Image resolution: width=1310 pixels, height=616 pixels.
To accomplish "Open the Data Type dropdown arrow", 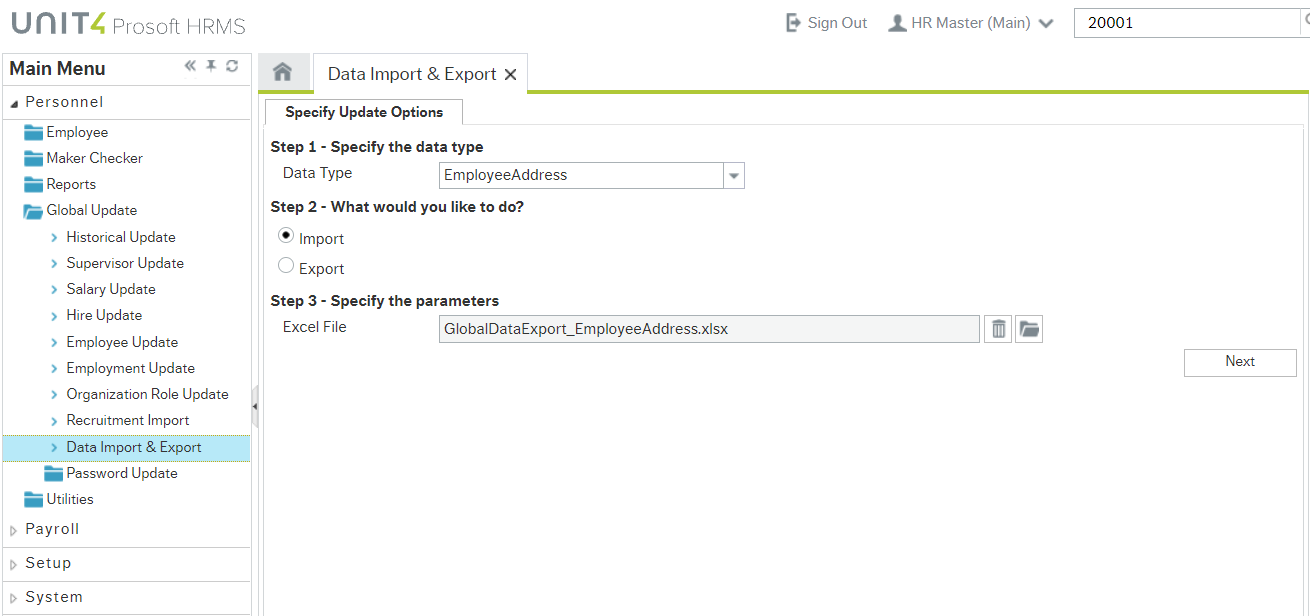I will click(734, 175).
